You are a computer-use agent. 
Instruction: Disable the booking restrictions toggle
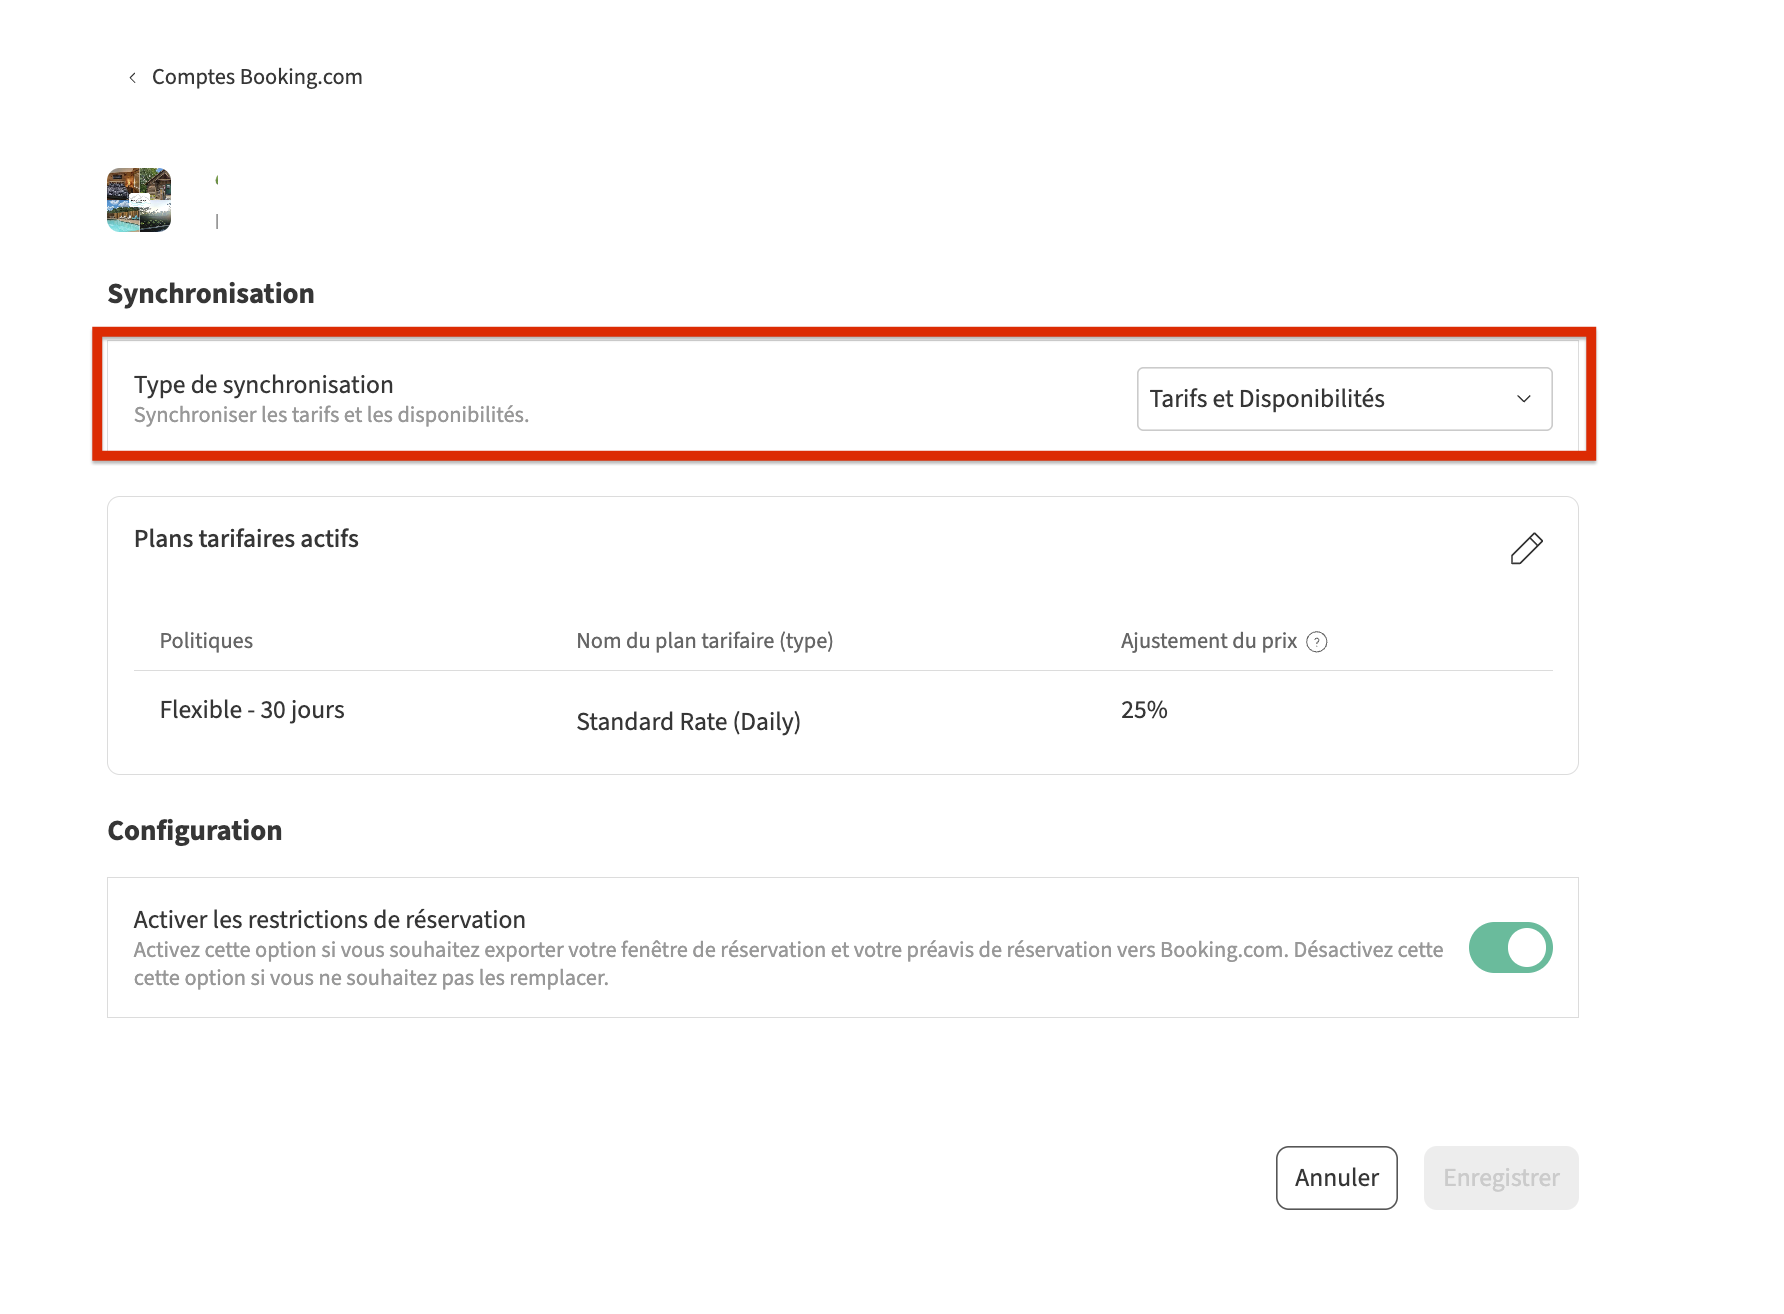pyautogui.click(x=1510, y=947)
